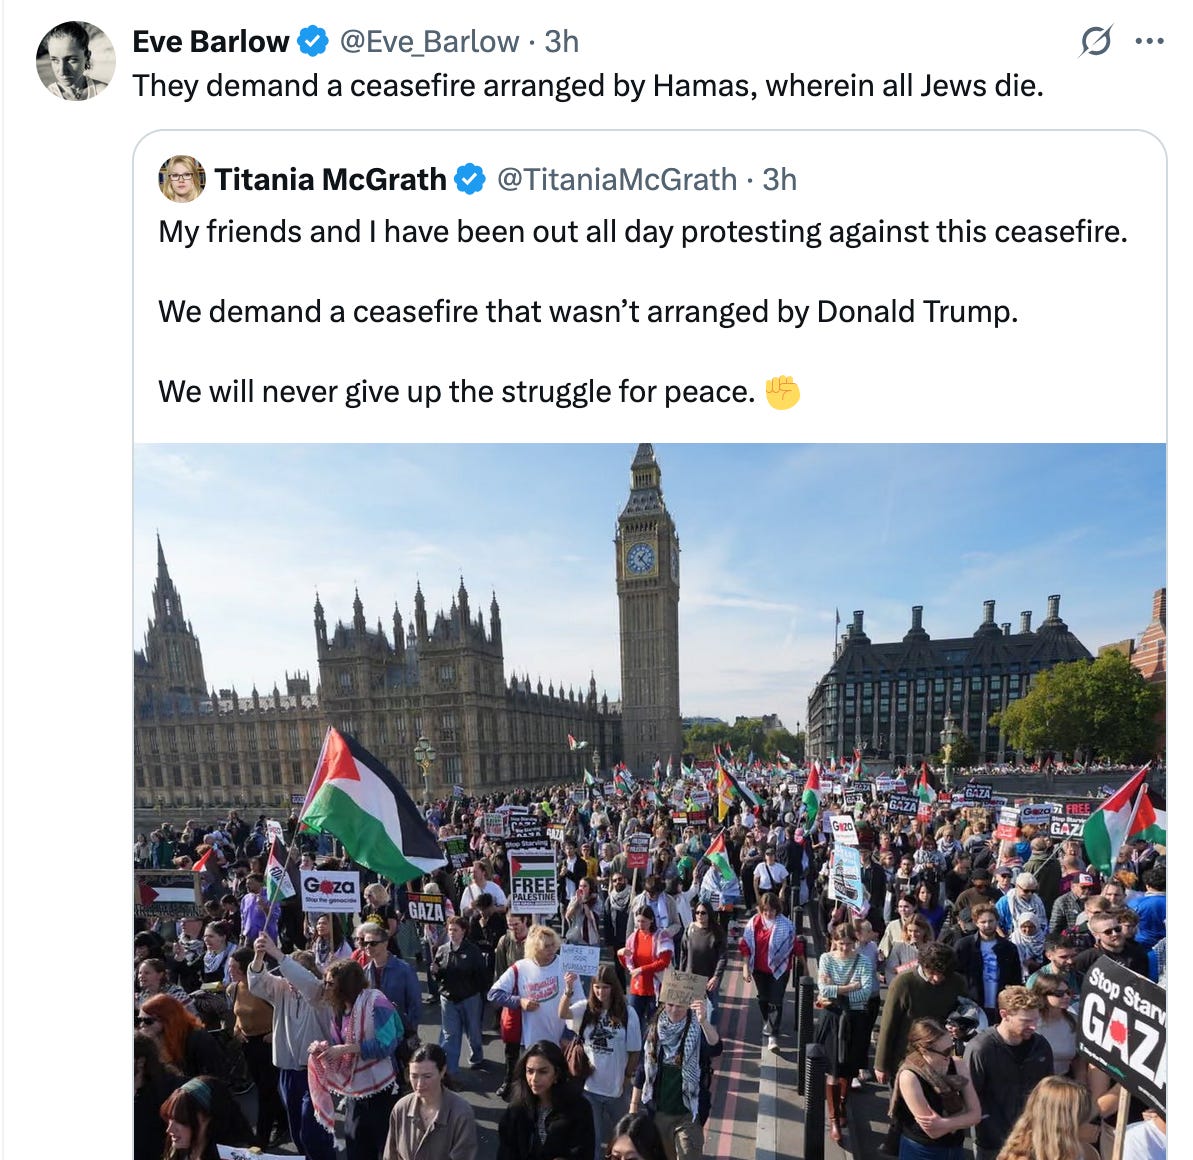The height and width of the screenshot is (1160, 1193).
Task: Click Big Ben clock face in photo
Action: coord(640,559)
